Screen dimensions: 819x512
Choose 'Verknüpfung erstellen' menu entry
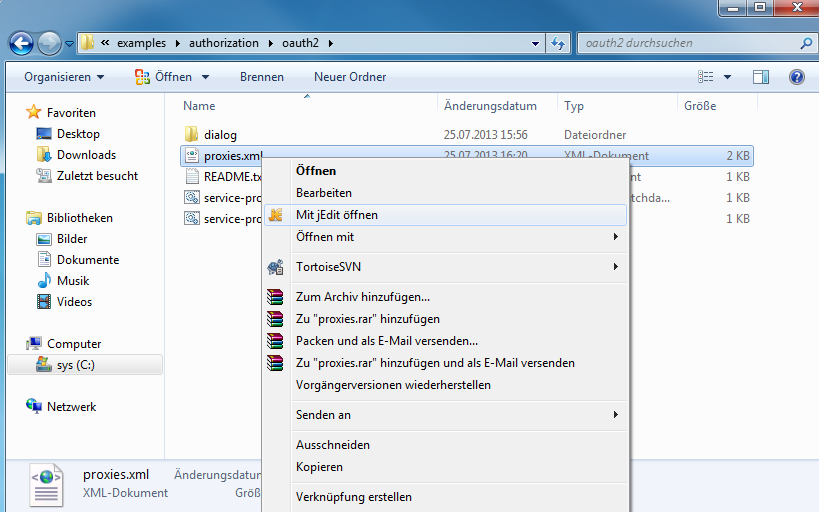pos(353,497)
